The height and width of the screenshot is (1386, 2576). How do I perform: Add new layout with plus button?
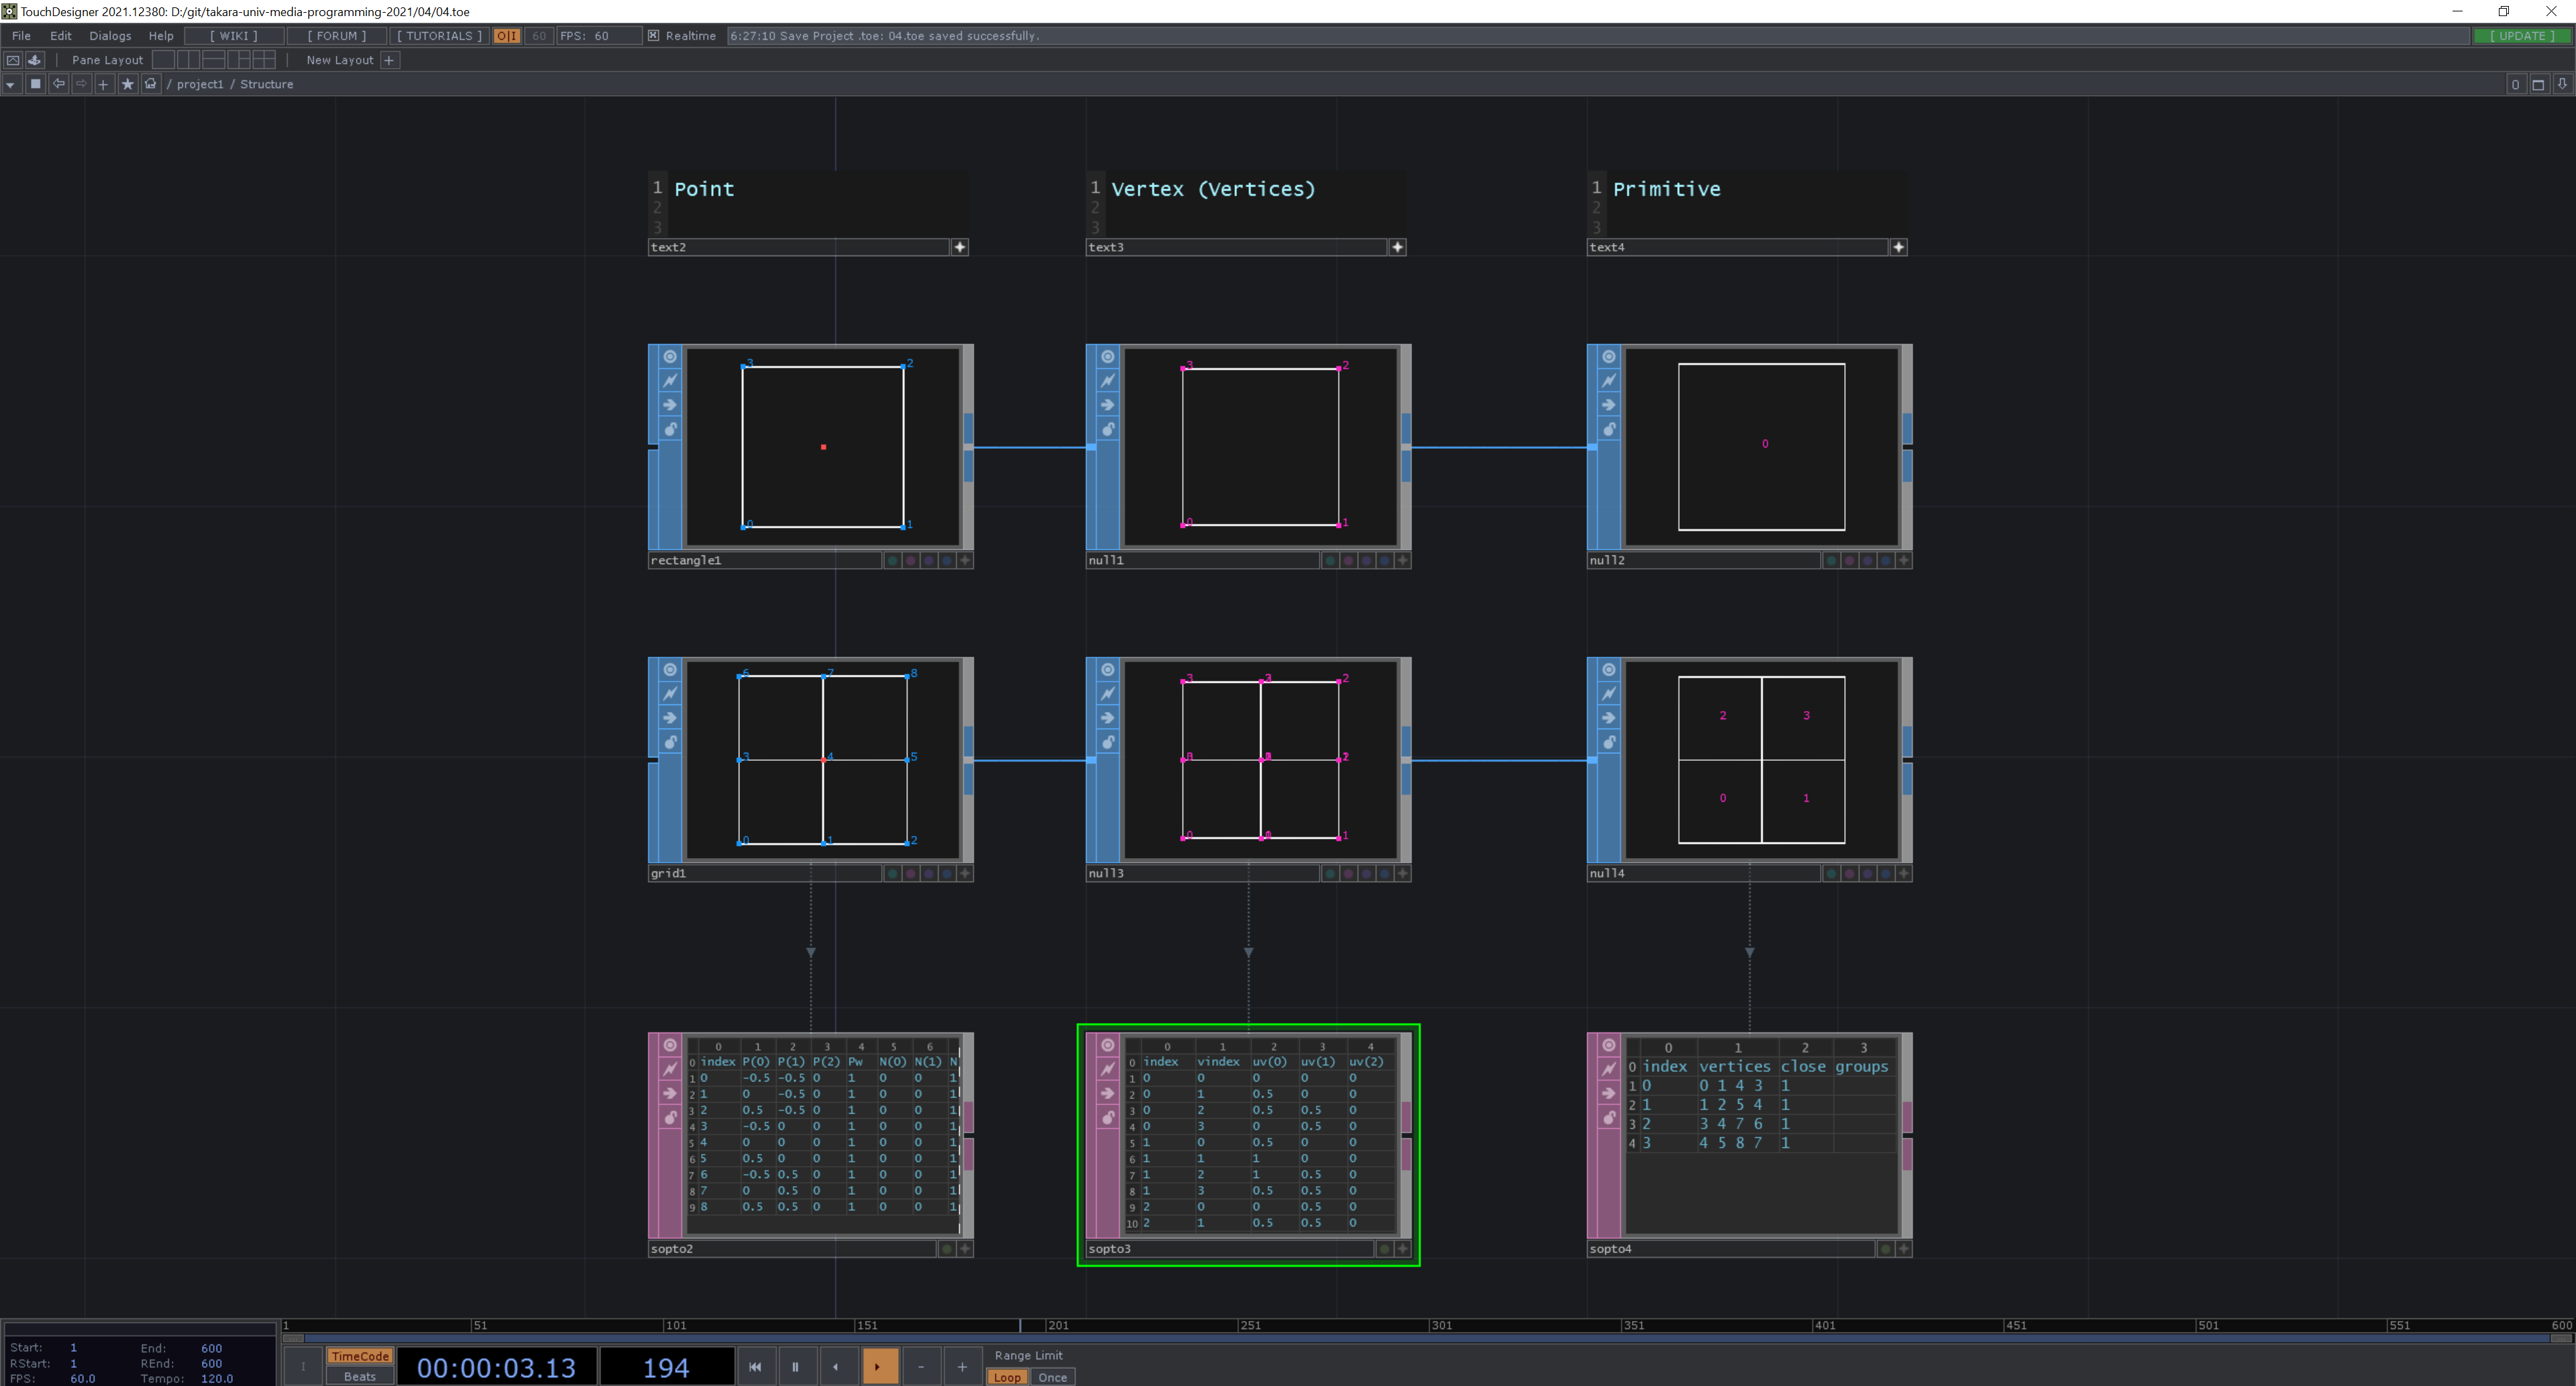[390, 60]
